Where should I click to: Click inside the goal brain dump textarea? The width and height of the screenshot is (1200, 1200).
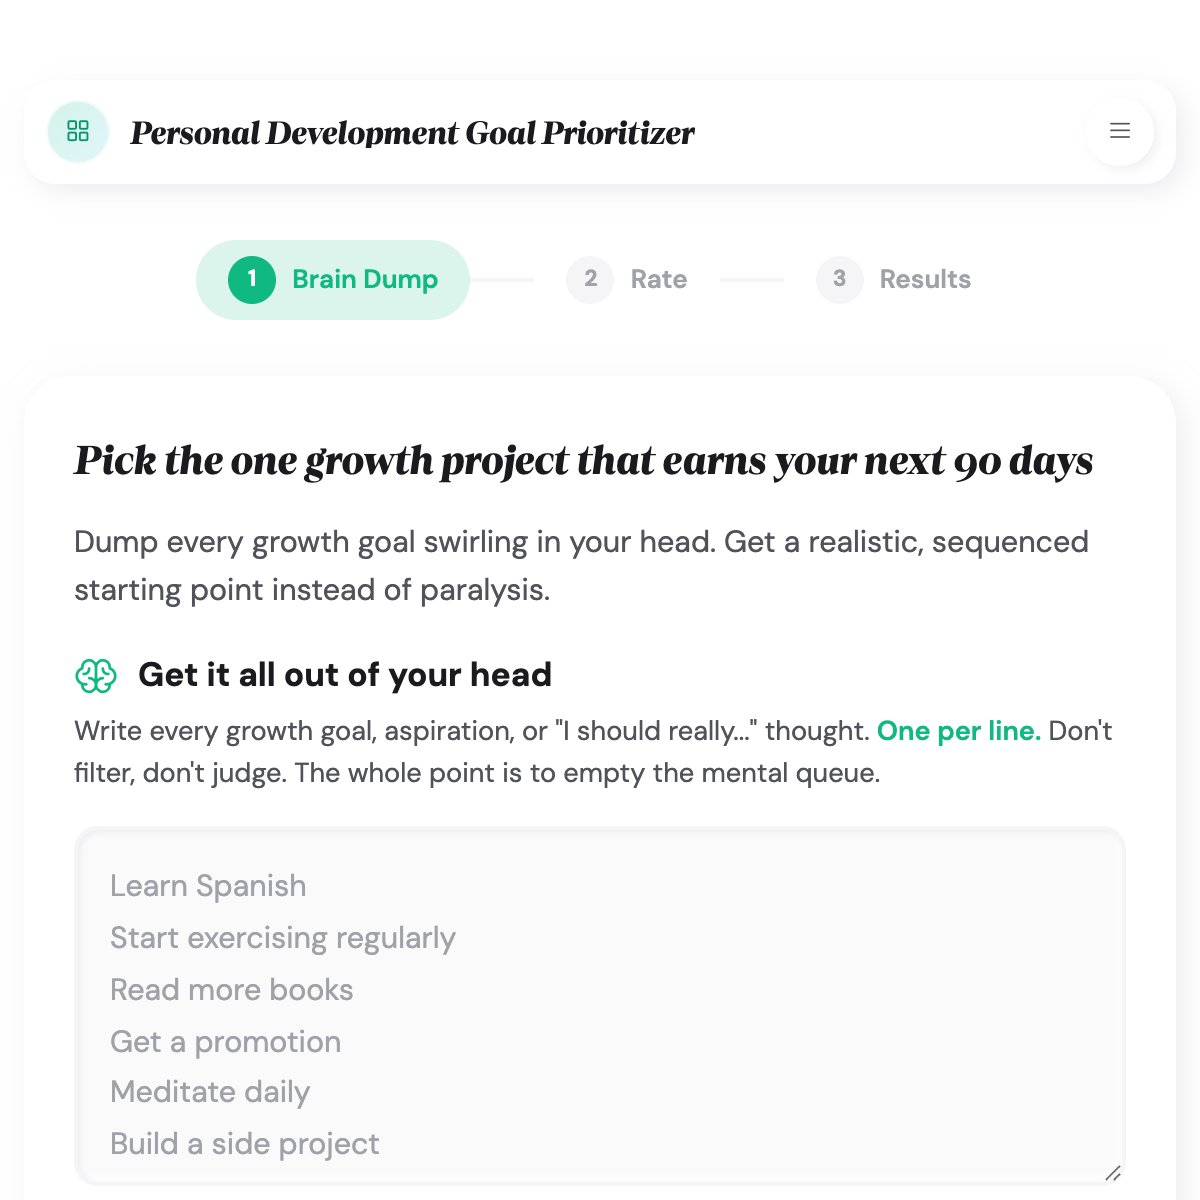[600, 1000]
